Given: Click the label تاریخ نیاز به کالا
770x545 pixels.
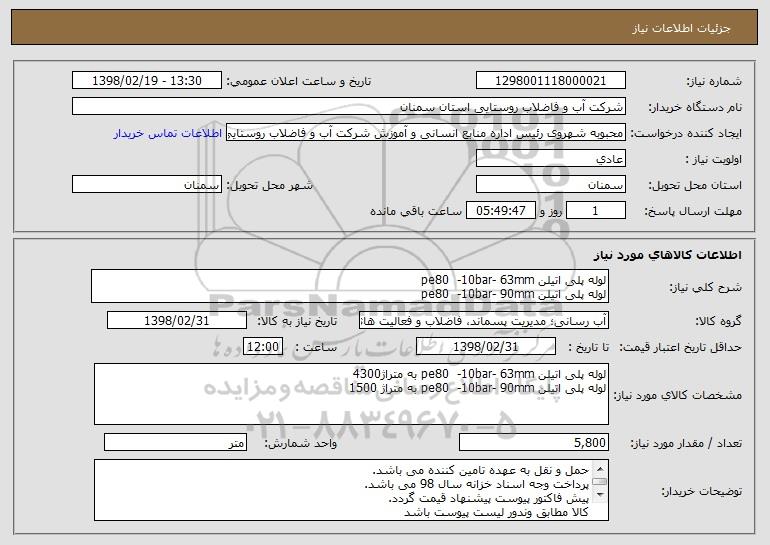Looking at the screenshot, I should click(x=297, y=322).
